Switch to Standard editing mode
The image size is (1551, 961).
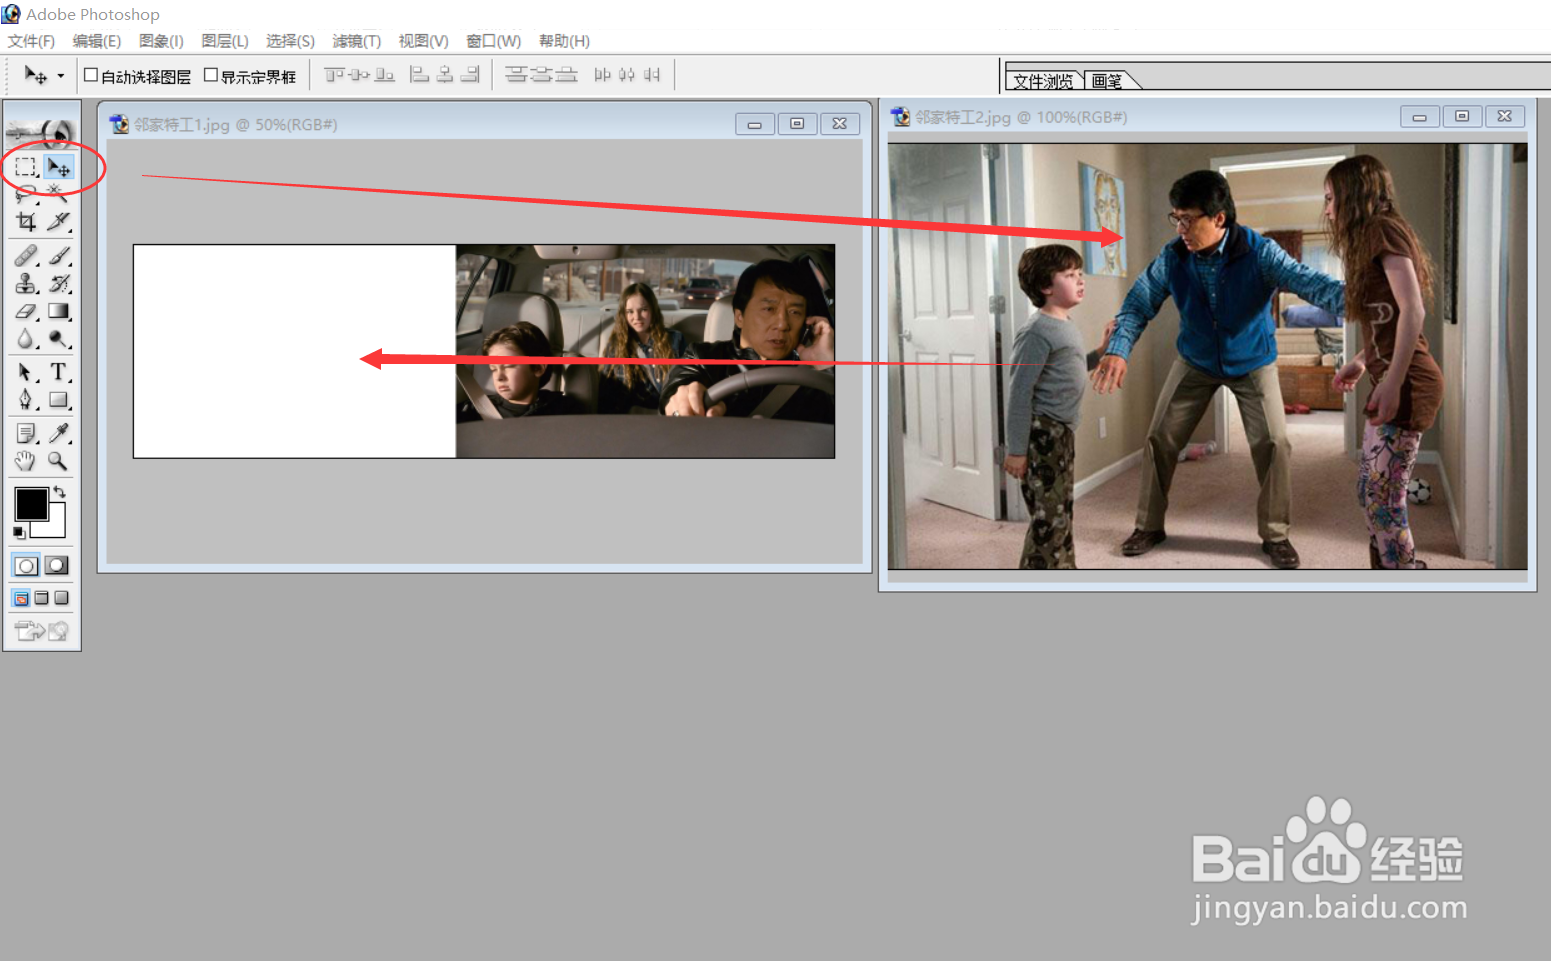(27, 565)
